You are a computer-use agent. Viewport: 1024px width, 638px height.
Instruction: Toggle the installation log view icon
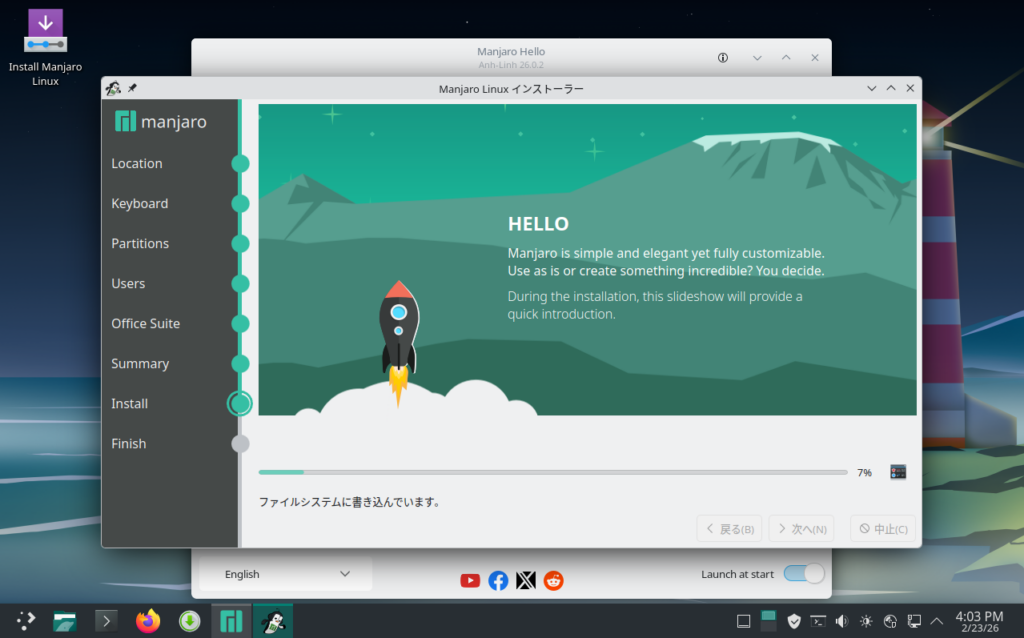898,472
